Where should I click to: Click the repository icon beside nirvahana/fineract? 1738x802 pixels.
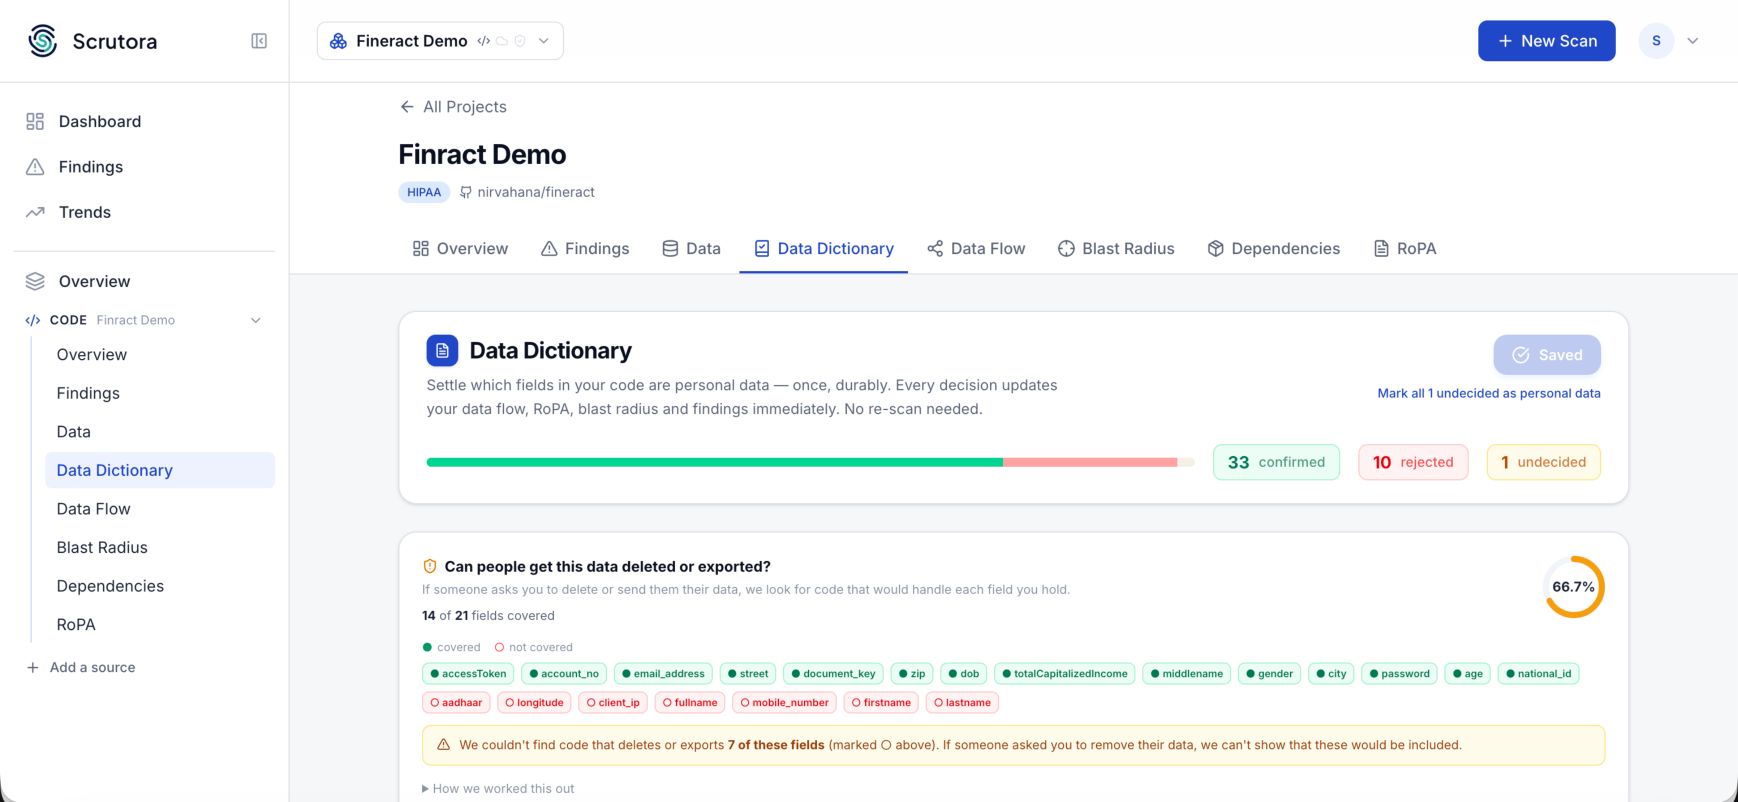point(466,192)
